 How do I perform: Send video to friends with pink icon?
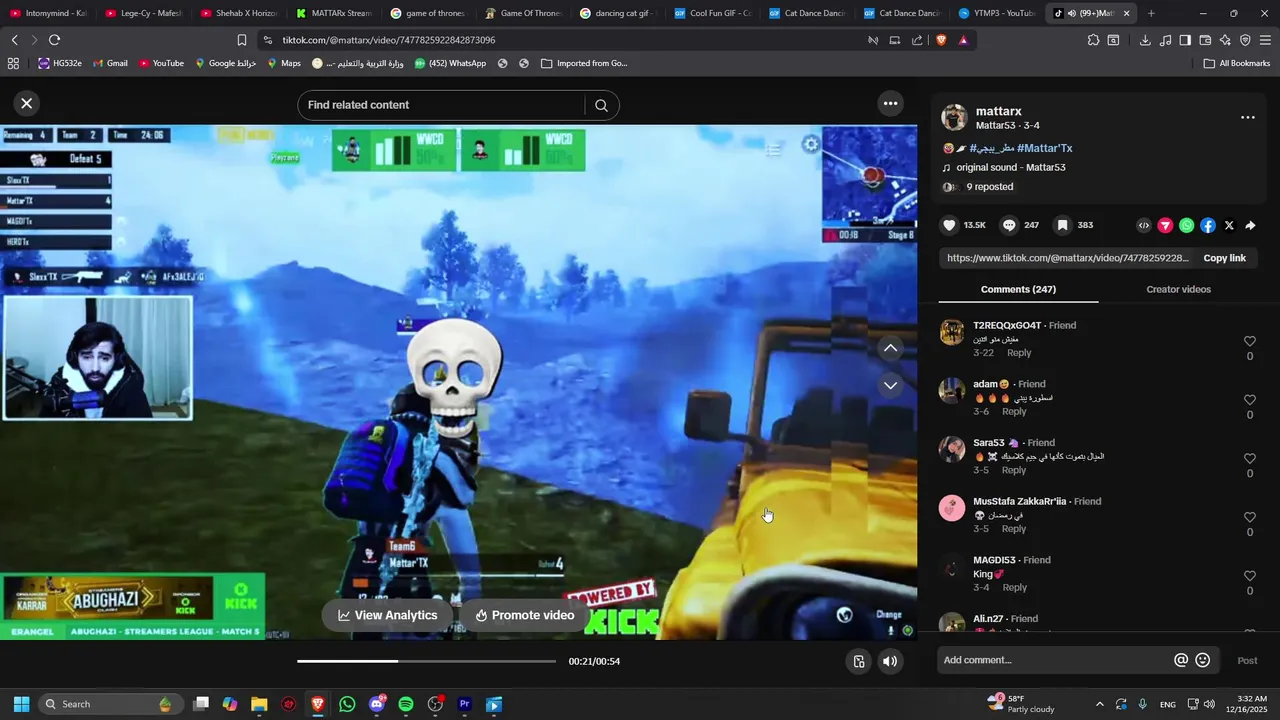(1165, 226)
